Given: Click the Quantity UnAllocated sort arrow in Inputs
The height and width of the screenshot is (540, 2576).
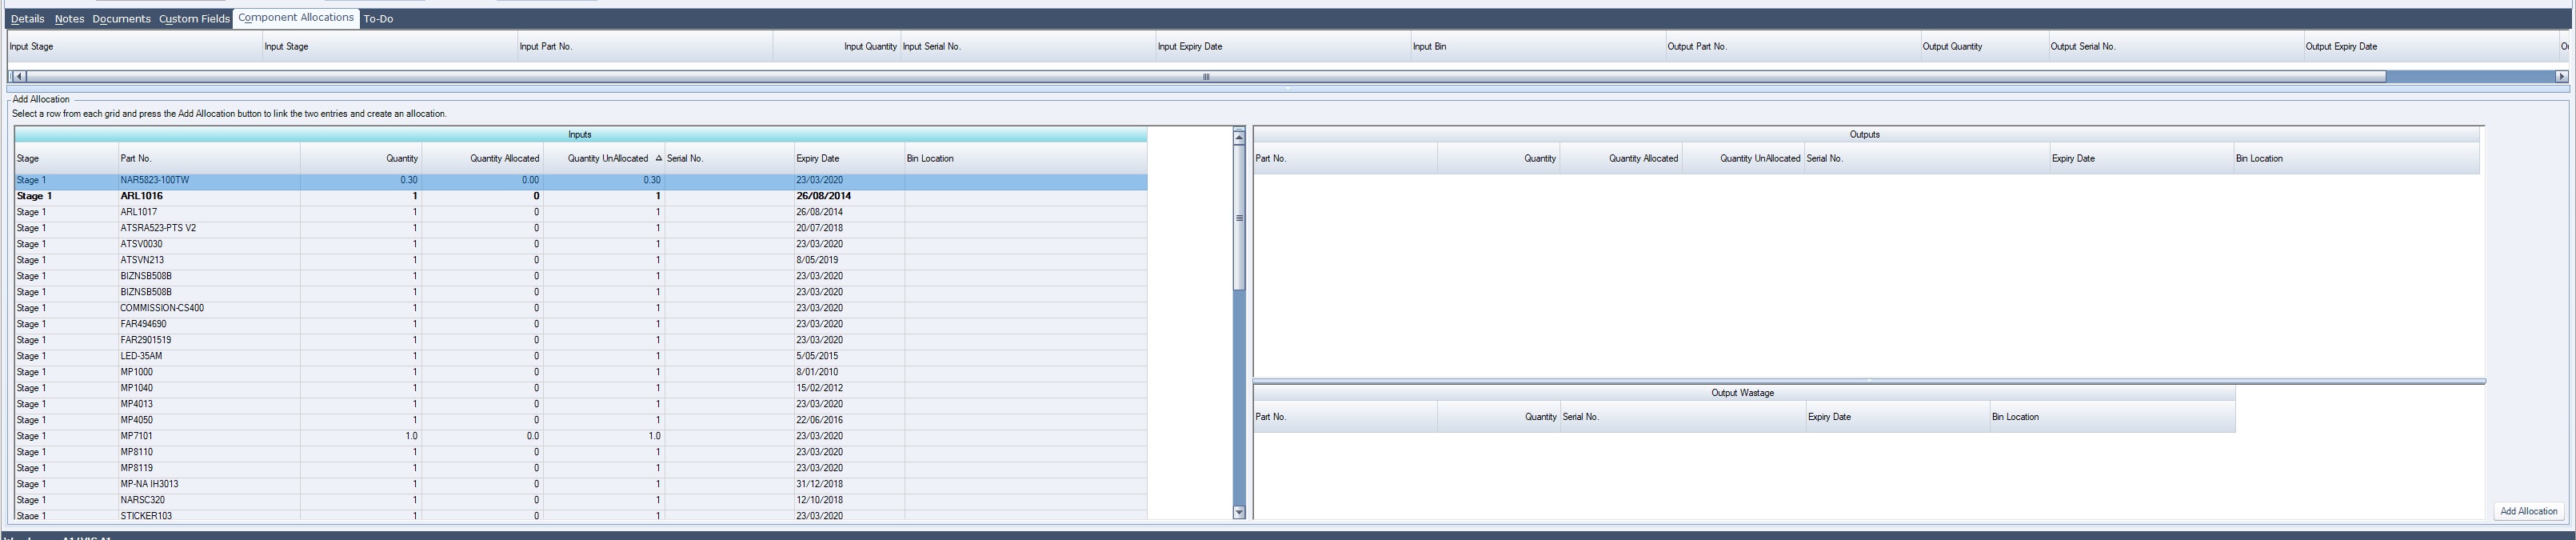Looking at the screenshot, I should tap(658, 159).
